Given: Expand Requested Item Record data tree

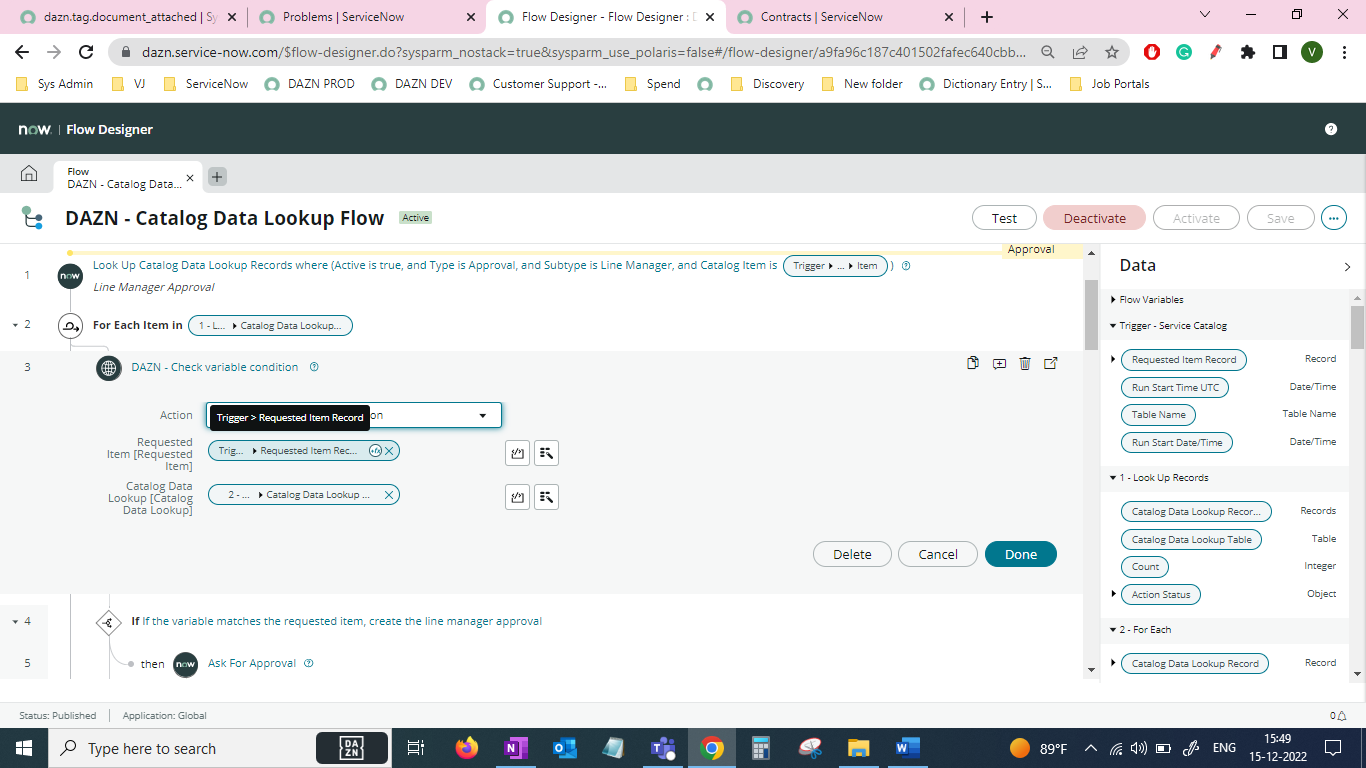Looking at the screenshot, I should [1113, 360].
